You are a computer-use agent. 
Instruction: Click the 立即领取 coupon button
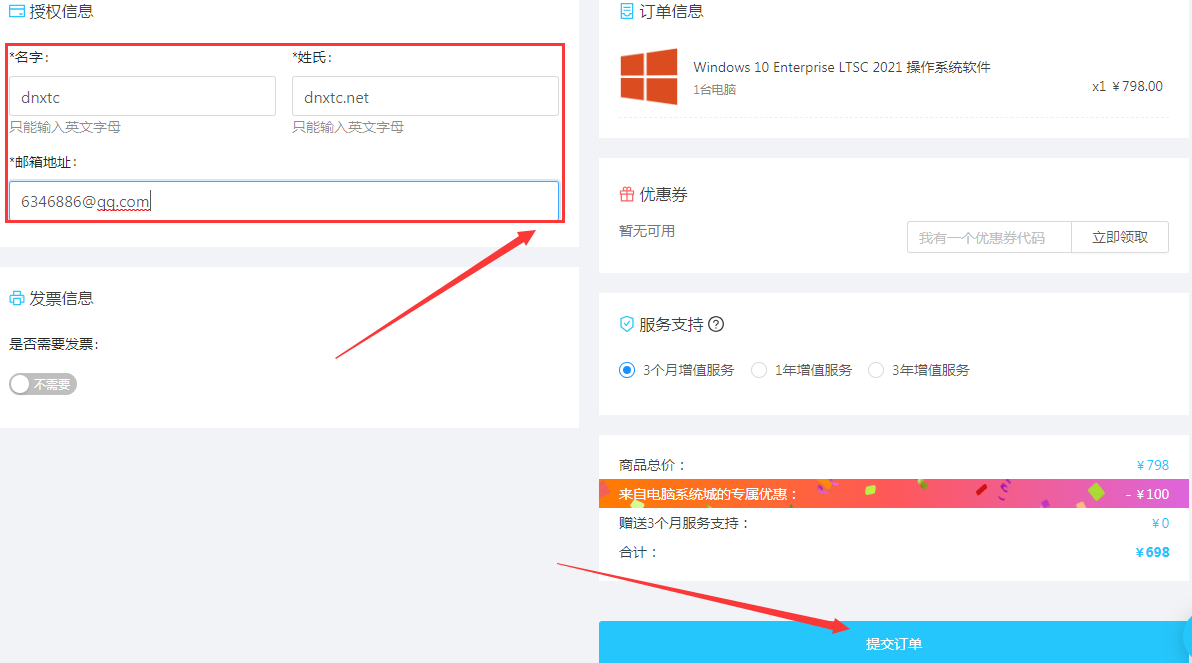[1120, 237]
